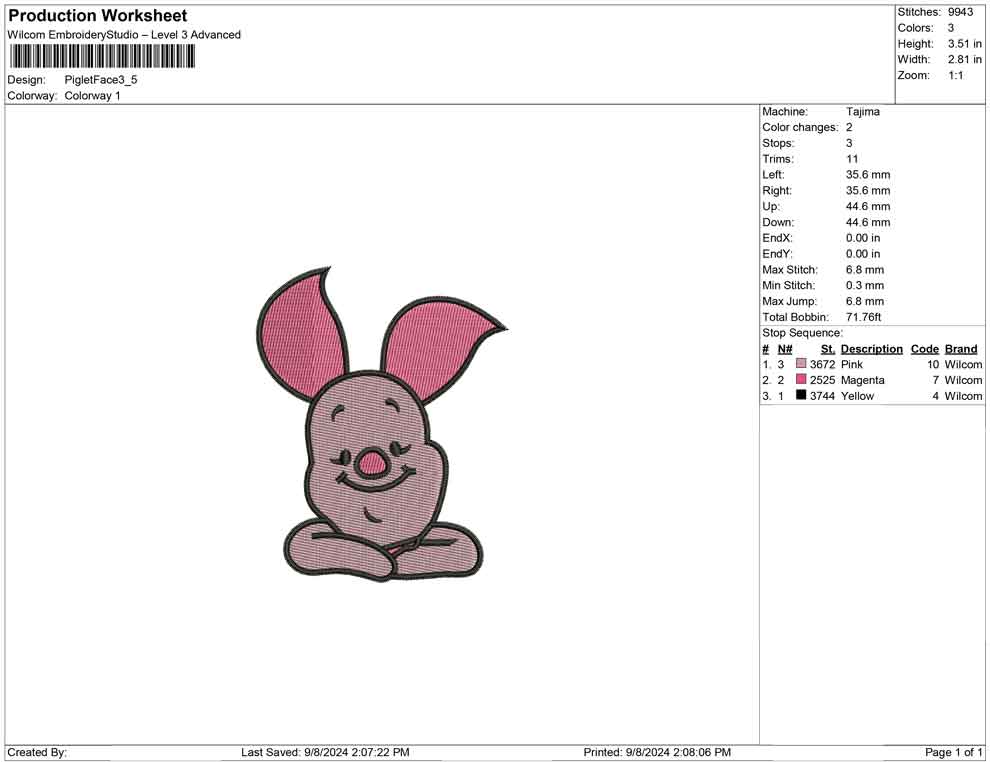Click the Zoom value 1:1
990x762 pixels.
pyautogui.click(x=955, y=75)
